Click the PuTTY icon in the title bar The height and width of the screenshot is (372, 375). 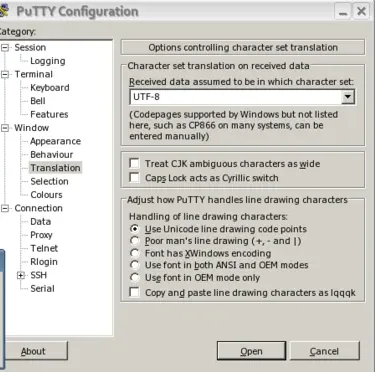(3, 11)
